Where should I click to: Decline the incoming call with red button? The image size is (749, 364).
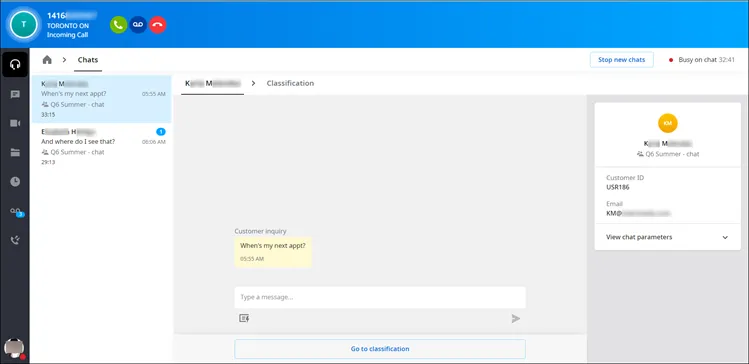158,25
